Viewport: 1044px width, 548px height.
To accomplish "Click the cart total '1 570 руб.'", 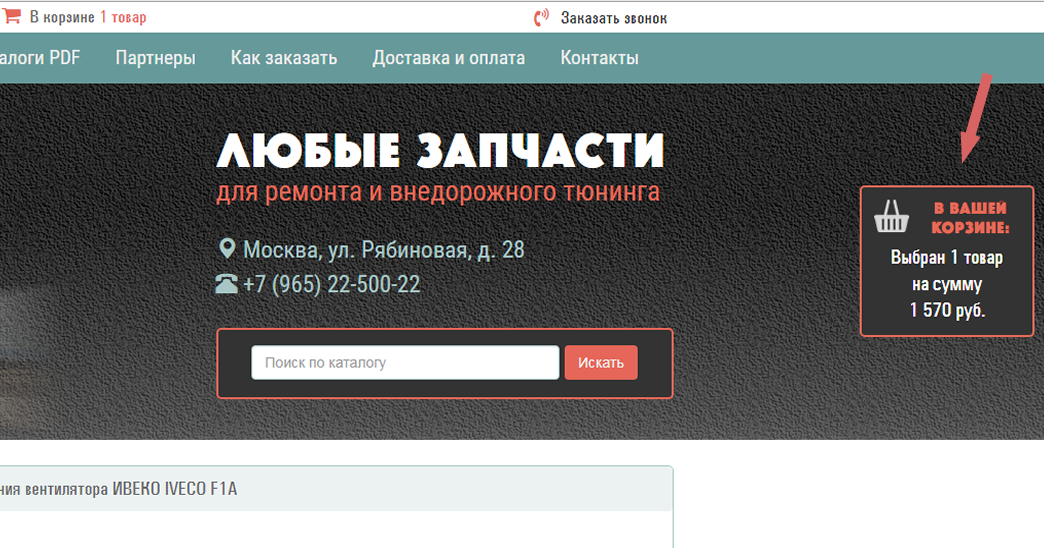I will click(947, 310).
